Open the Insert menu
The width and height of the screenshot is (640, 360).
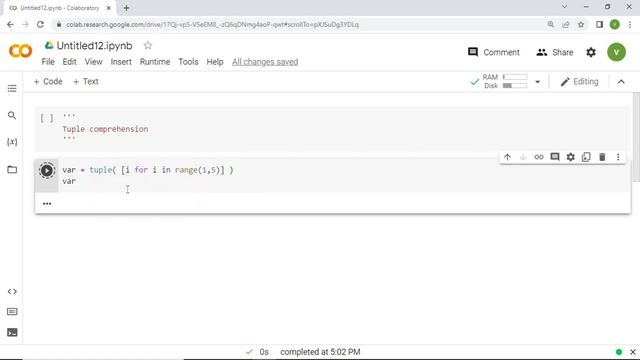coord(121,62)
